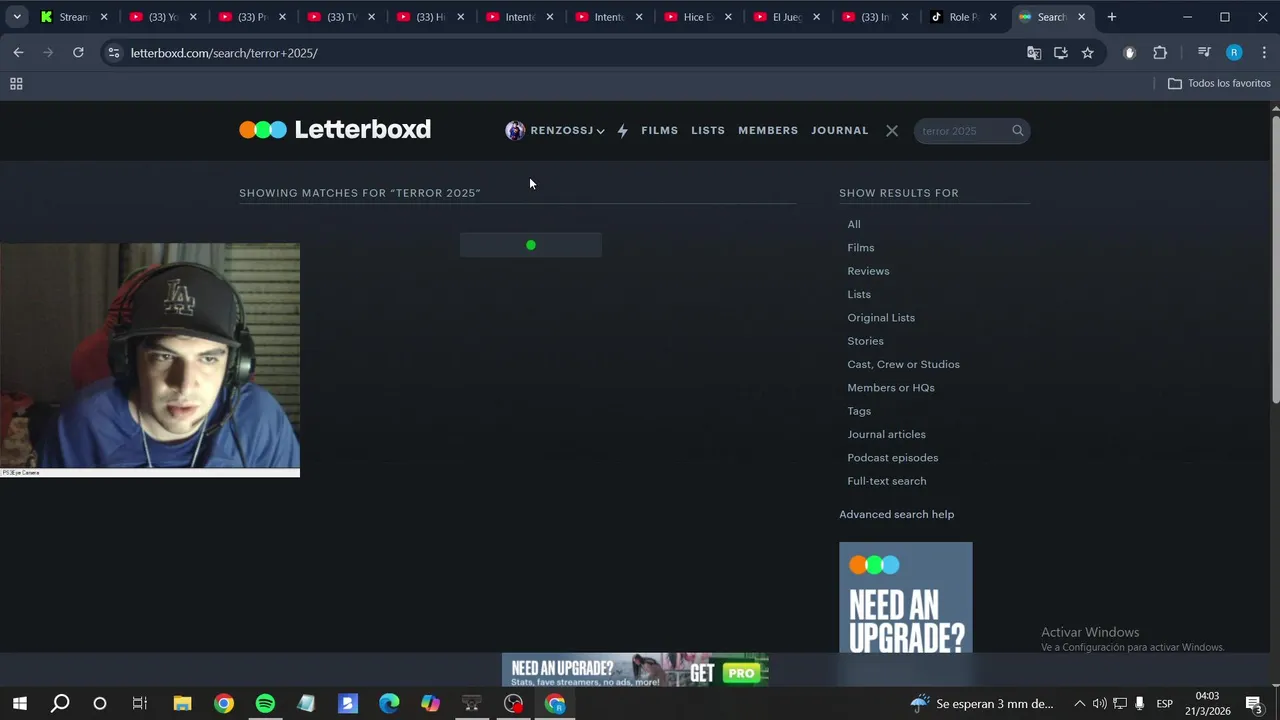1280x720 pixels.
Task: Close the active Letterboxd Search tab
Action: click(x=1081, y=17)
